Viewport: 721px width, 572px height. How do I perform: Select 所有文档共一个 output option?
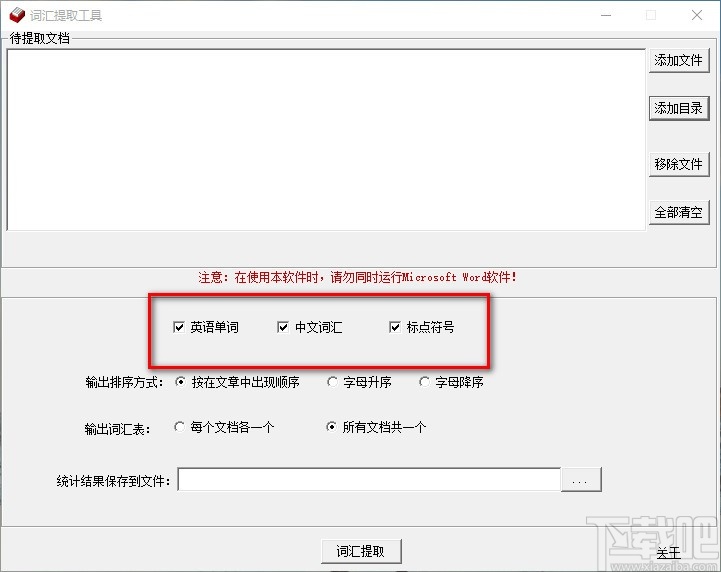pos(331,427)
